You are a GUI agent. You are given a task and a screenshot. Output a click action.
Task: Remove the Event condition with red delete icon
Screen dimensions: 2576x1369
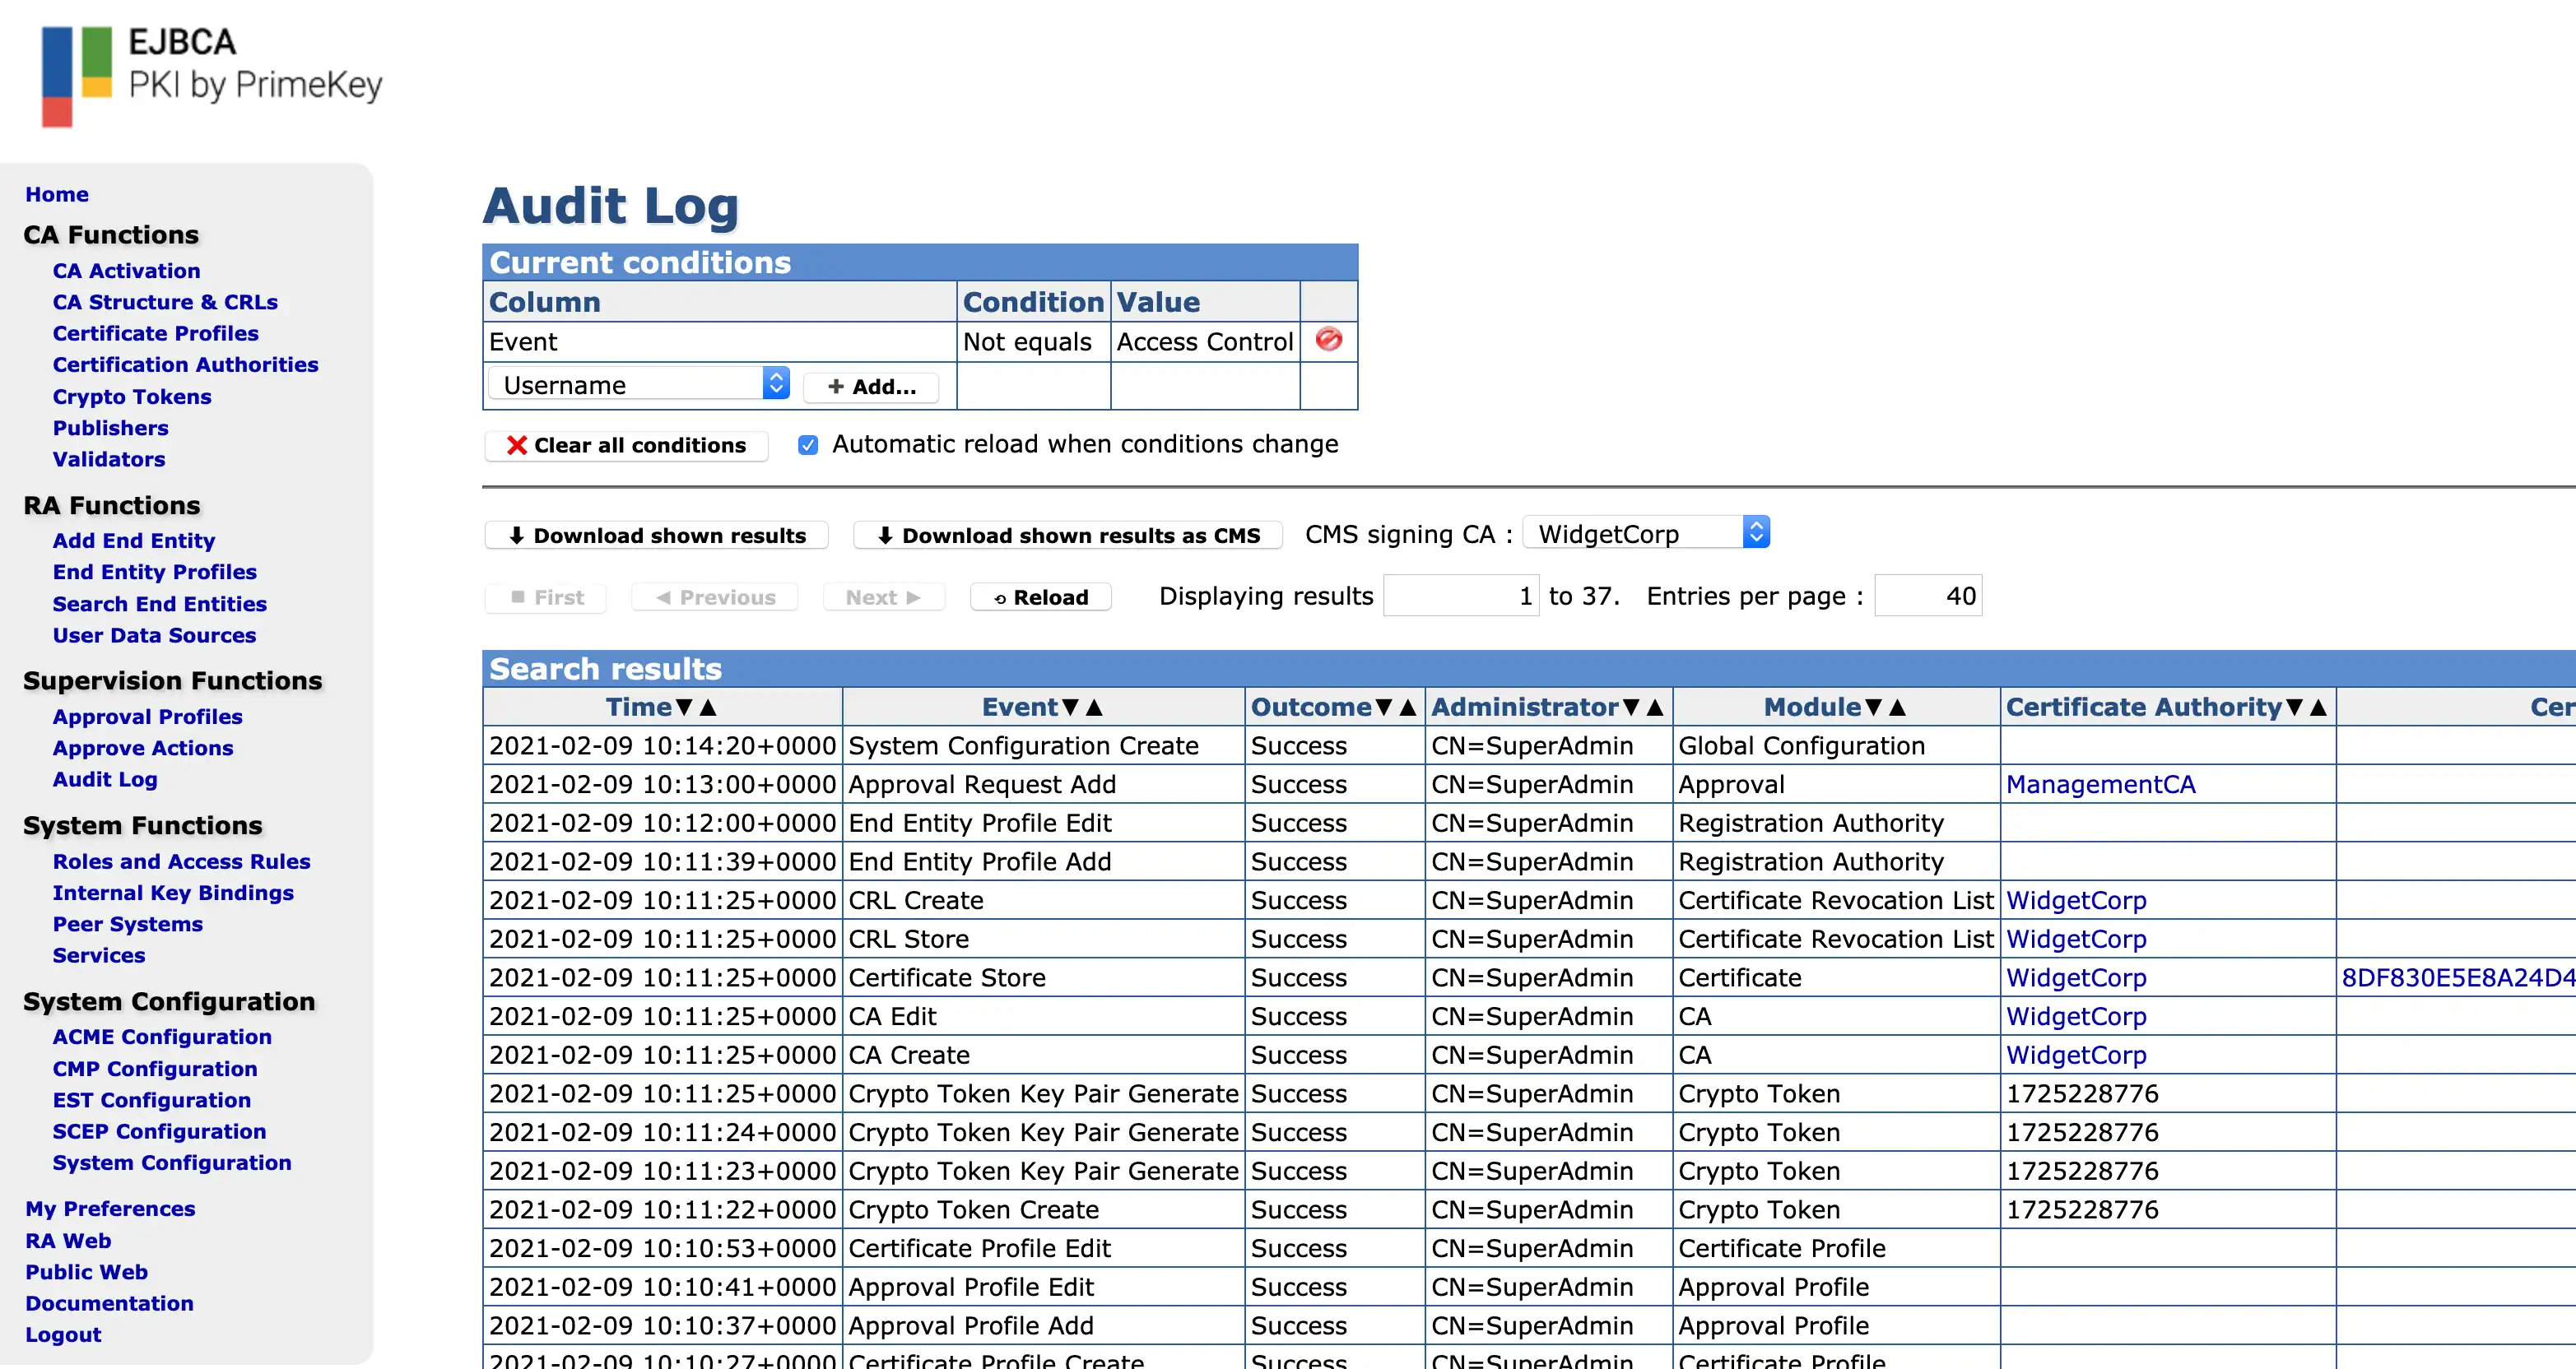click(1328, 340)
